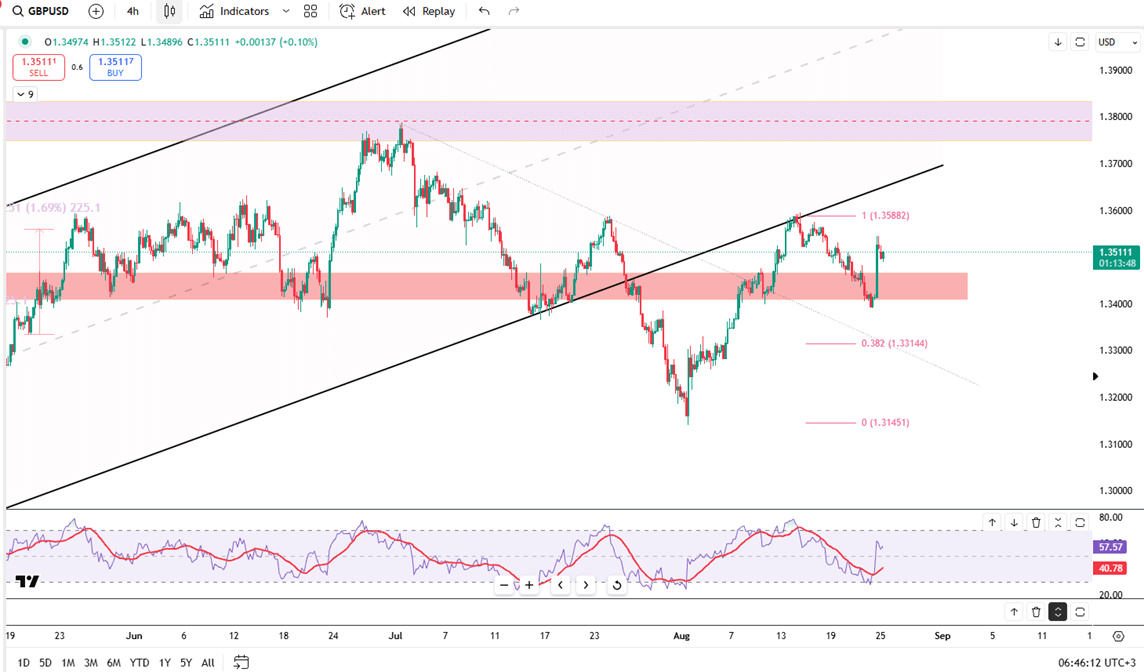
Task: Start bar Replay mode
Action: click(429, 11)
